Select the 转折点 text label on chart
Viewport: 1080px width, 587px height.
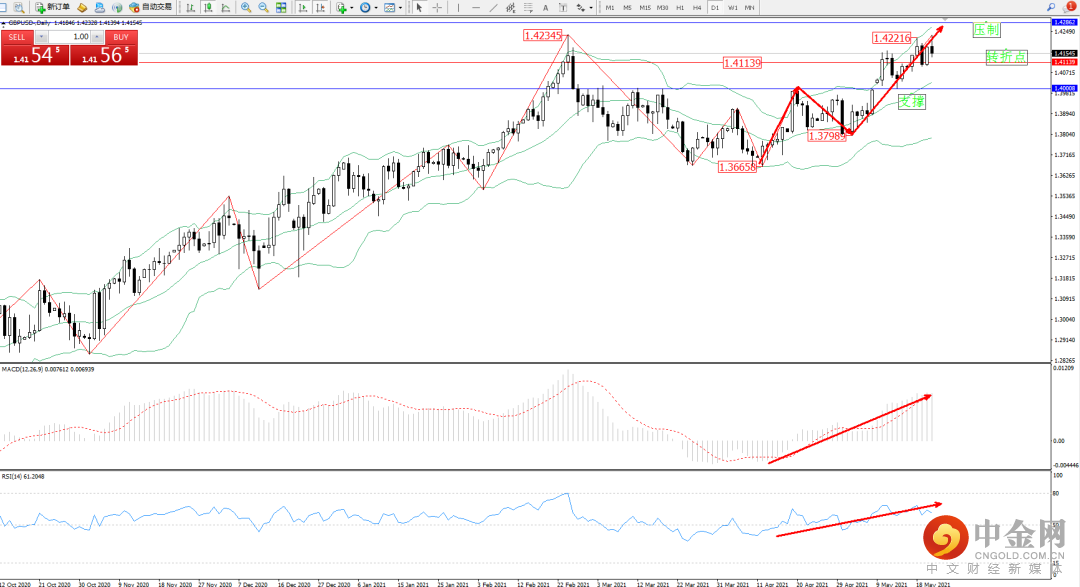(1006, 57)
